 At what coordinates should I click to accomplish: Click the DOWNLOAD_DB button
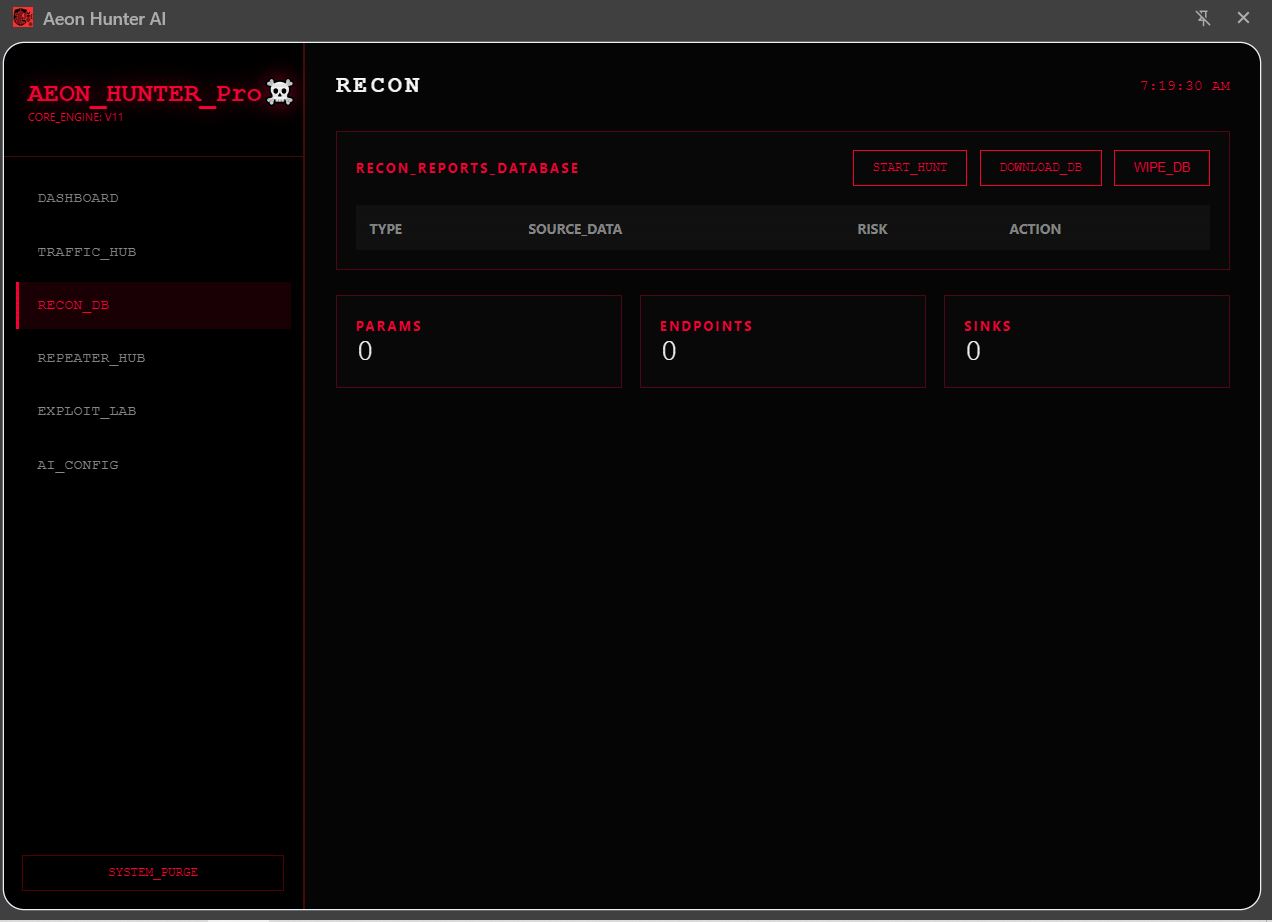pyautogui.click(x=1040, y=168)
